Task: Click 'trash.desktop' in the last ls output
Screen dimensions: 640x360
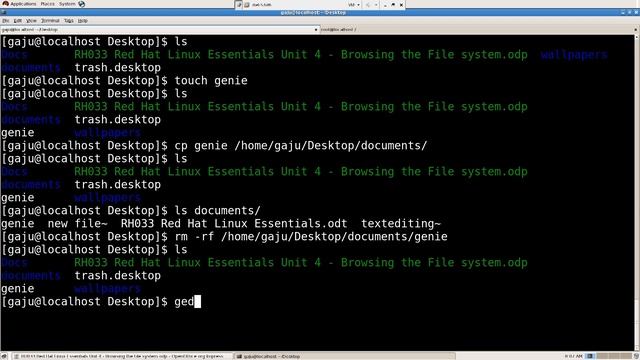Action: click(118, 276)
